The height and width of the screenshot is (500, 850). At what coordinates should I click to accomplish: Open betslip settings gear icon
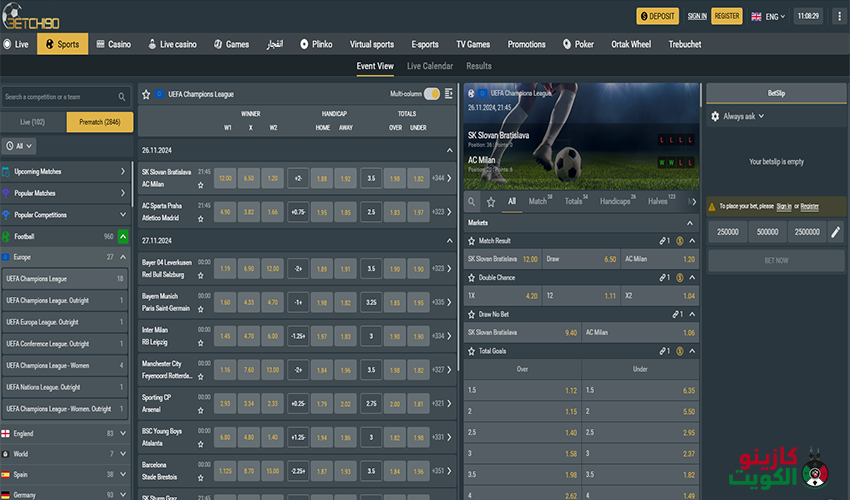point(715,117)
